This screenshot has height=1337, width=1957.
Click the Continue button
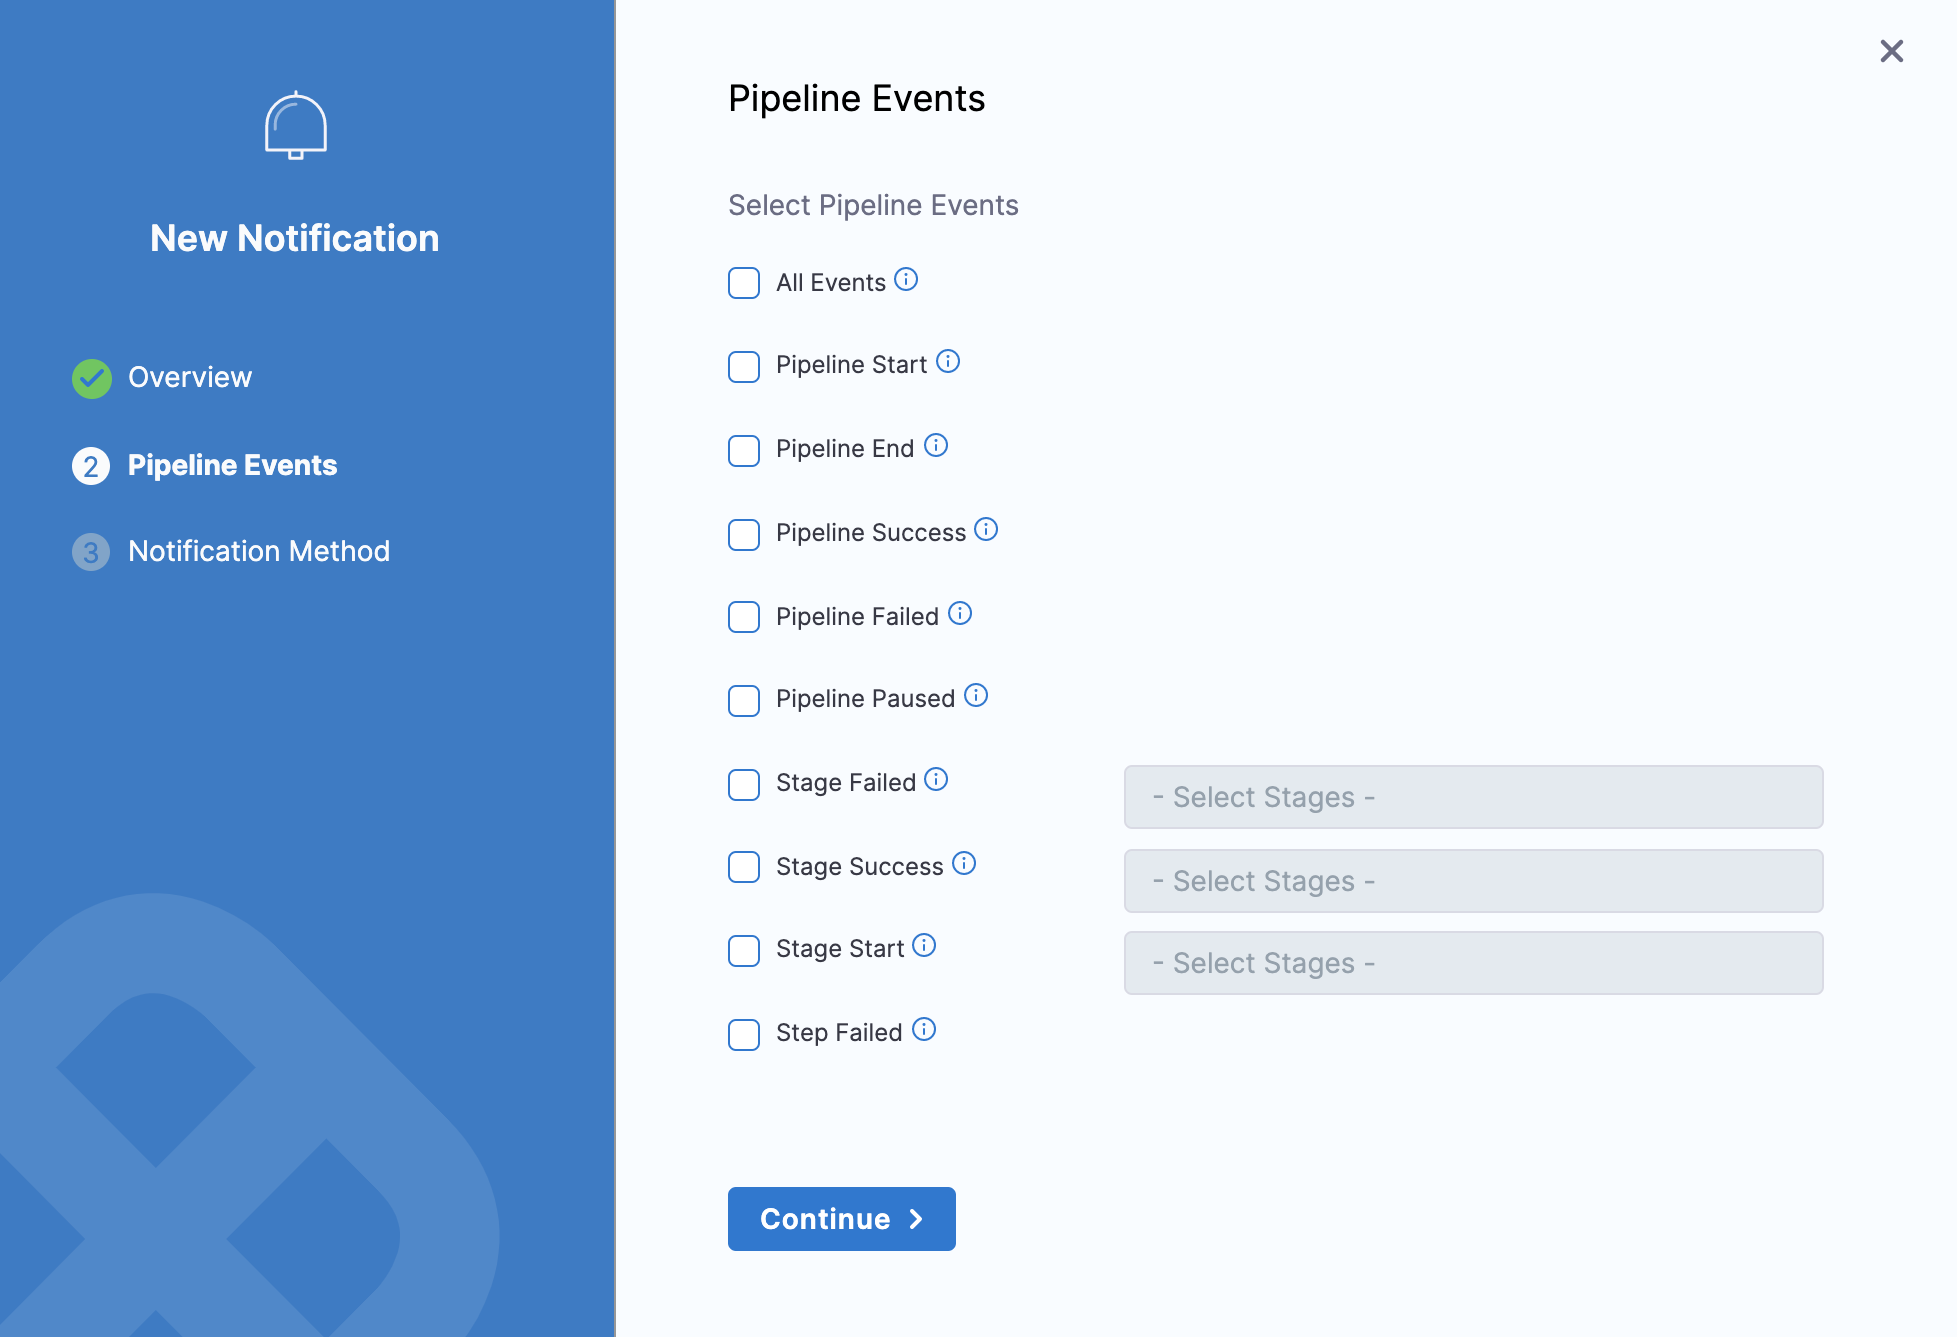tap(841, 1219)
